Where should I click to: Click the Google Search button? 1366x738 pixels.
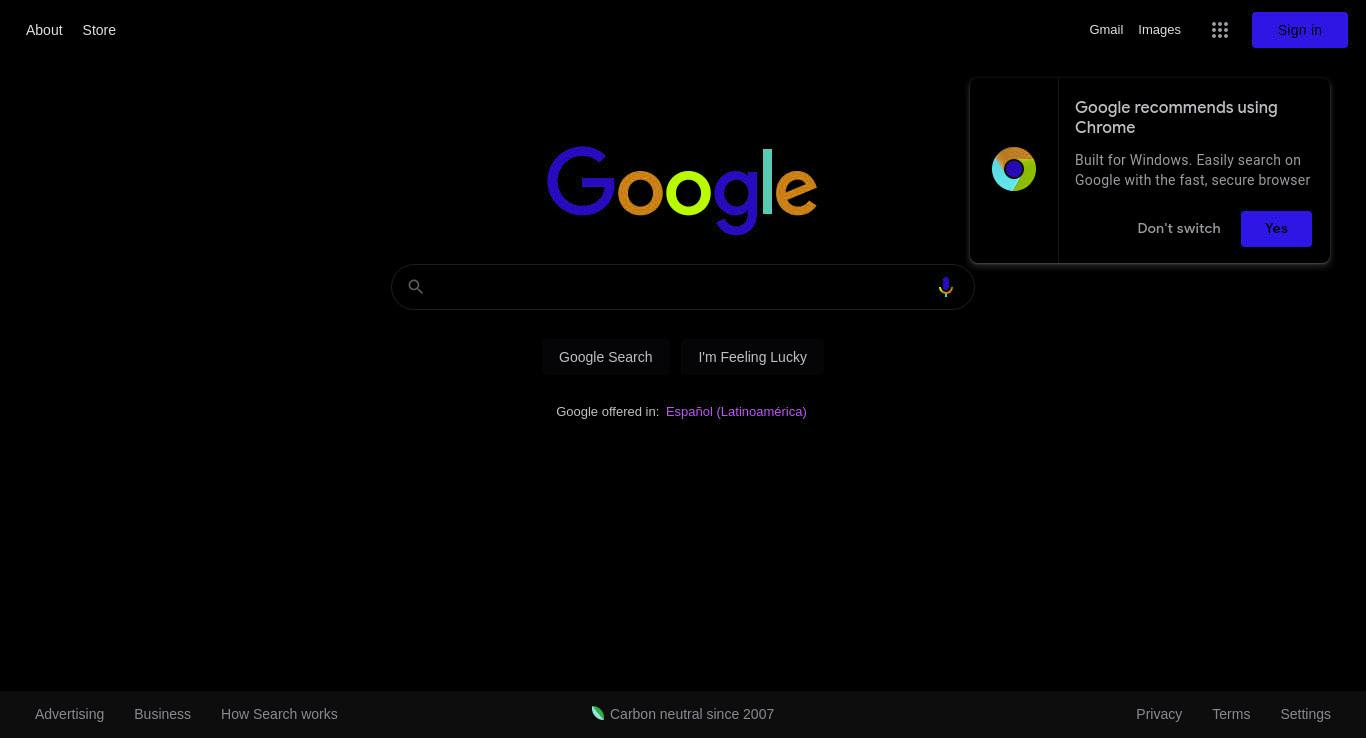605,357
